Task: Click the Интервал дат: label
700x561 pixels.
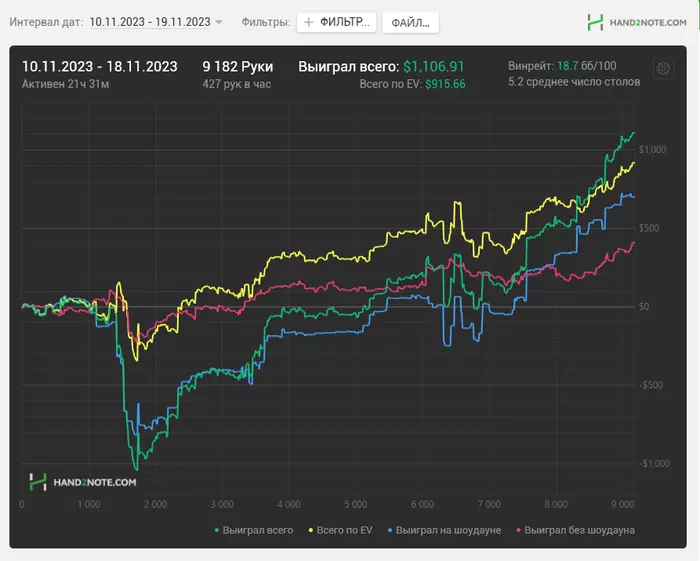Action: tap(46, 22)
